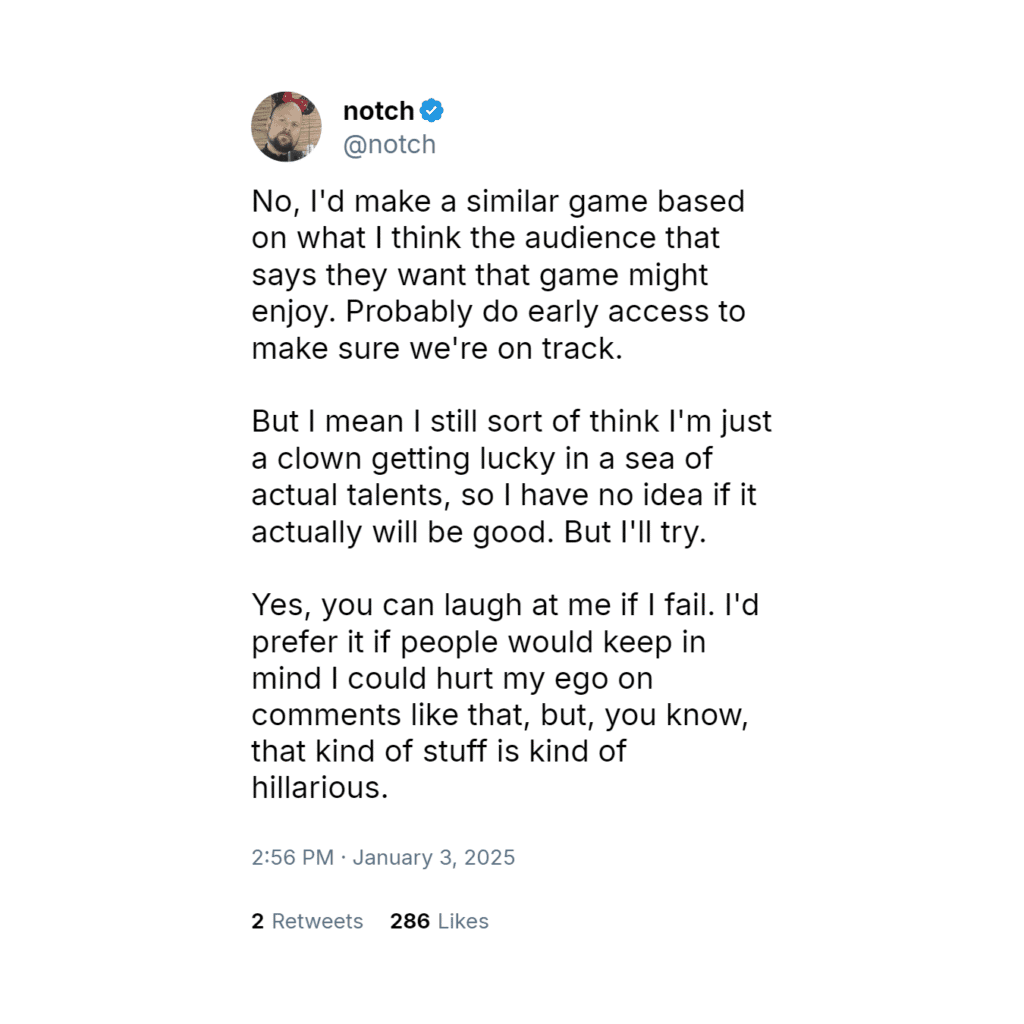Click the phrase "laugh at me"
The height and width of the screenshot is (1024, 1024).
coord(507,605)
